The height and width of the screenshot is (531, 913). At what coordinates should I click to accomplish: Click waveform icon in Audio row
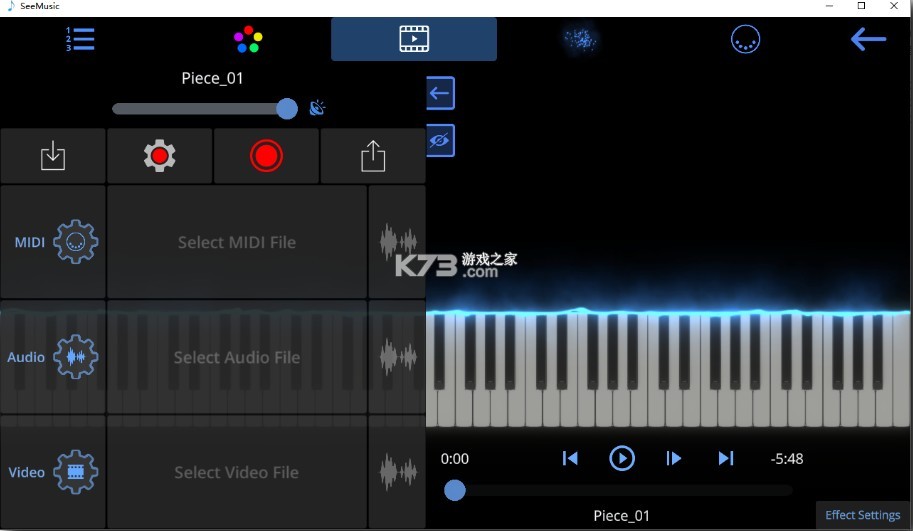point(398,356)
